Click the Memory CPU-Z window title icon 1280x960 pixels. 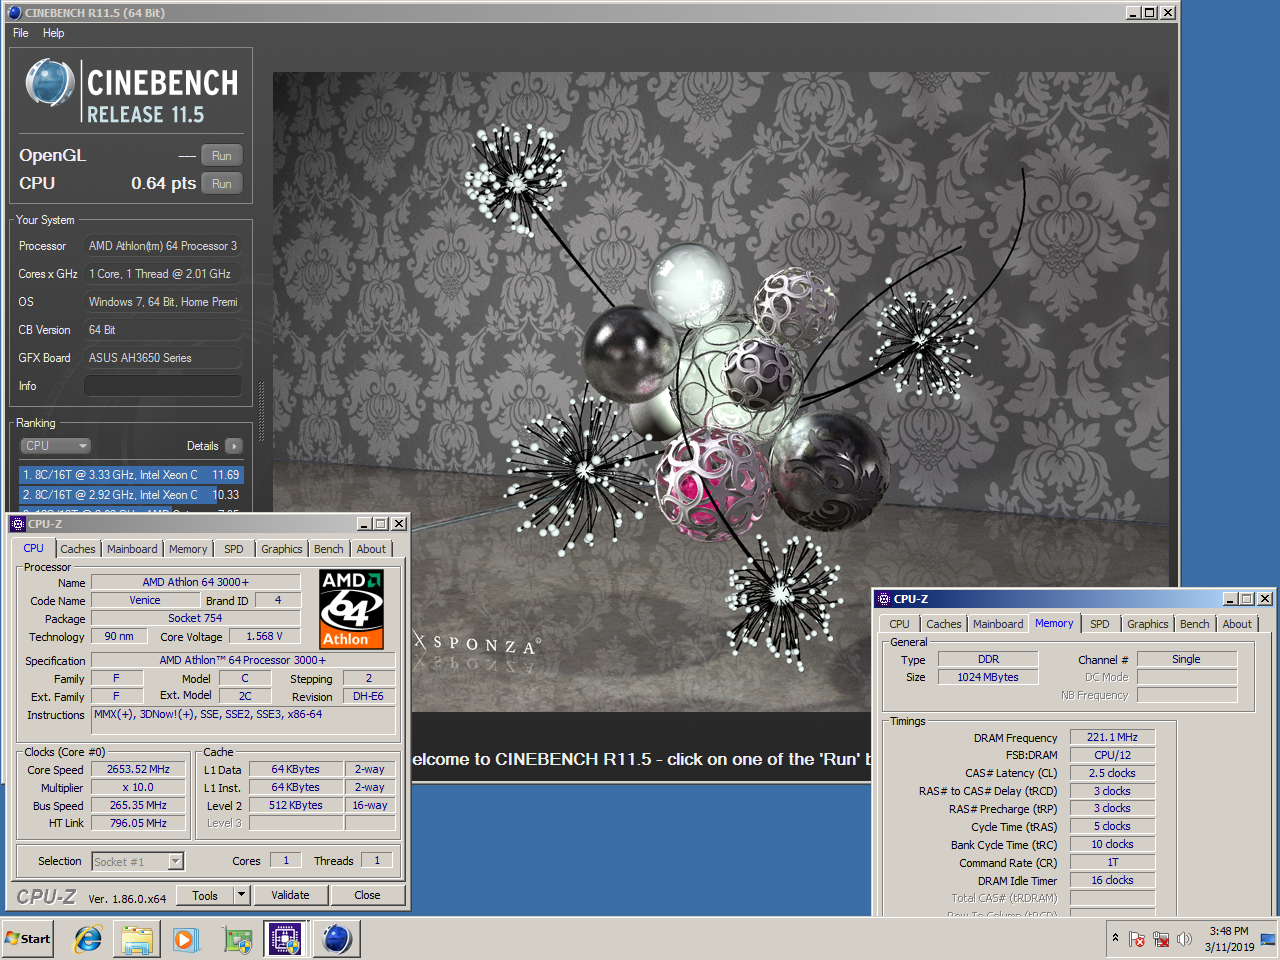coord(883,599)
